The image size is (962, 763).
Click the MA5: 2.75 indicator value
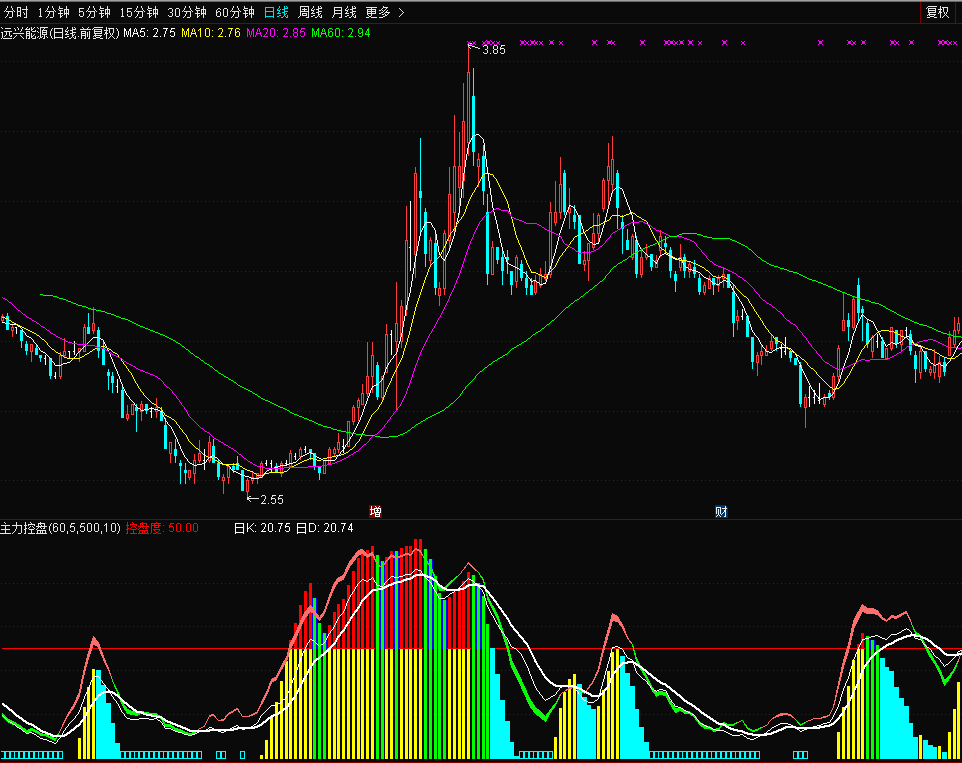click(x=149, y=33)
